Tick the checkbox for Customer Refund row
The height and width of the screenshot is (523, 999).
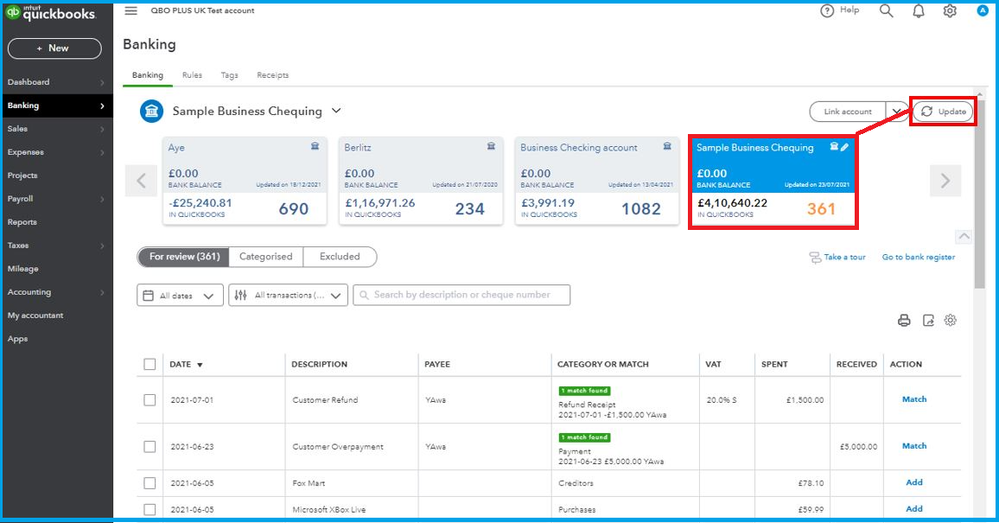click(x=150, y=400)
